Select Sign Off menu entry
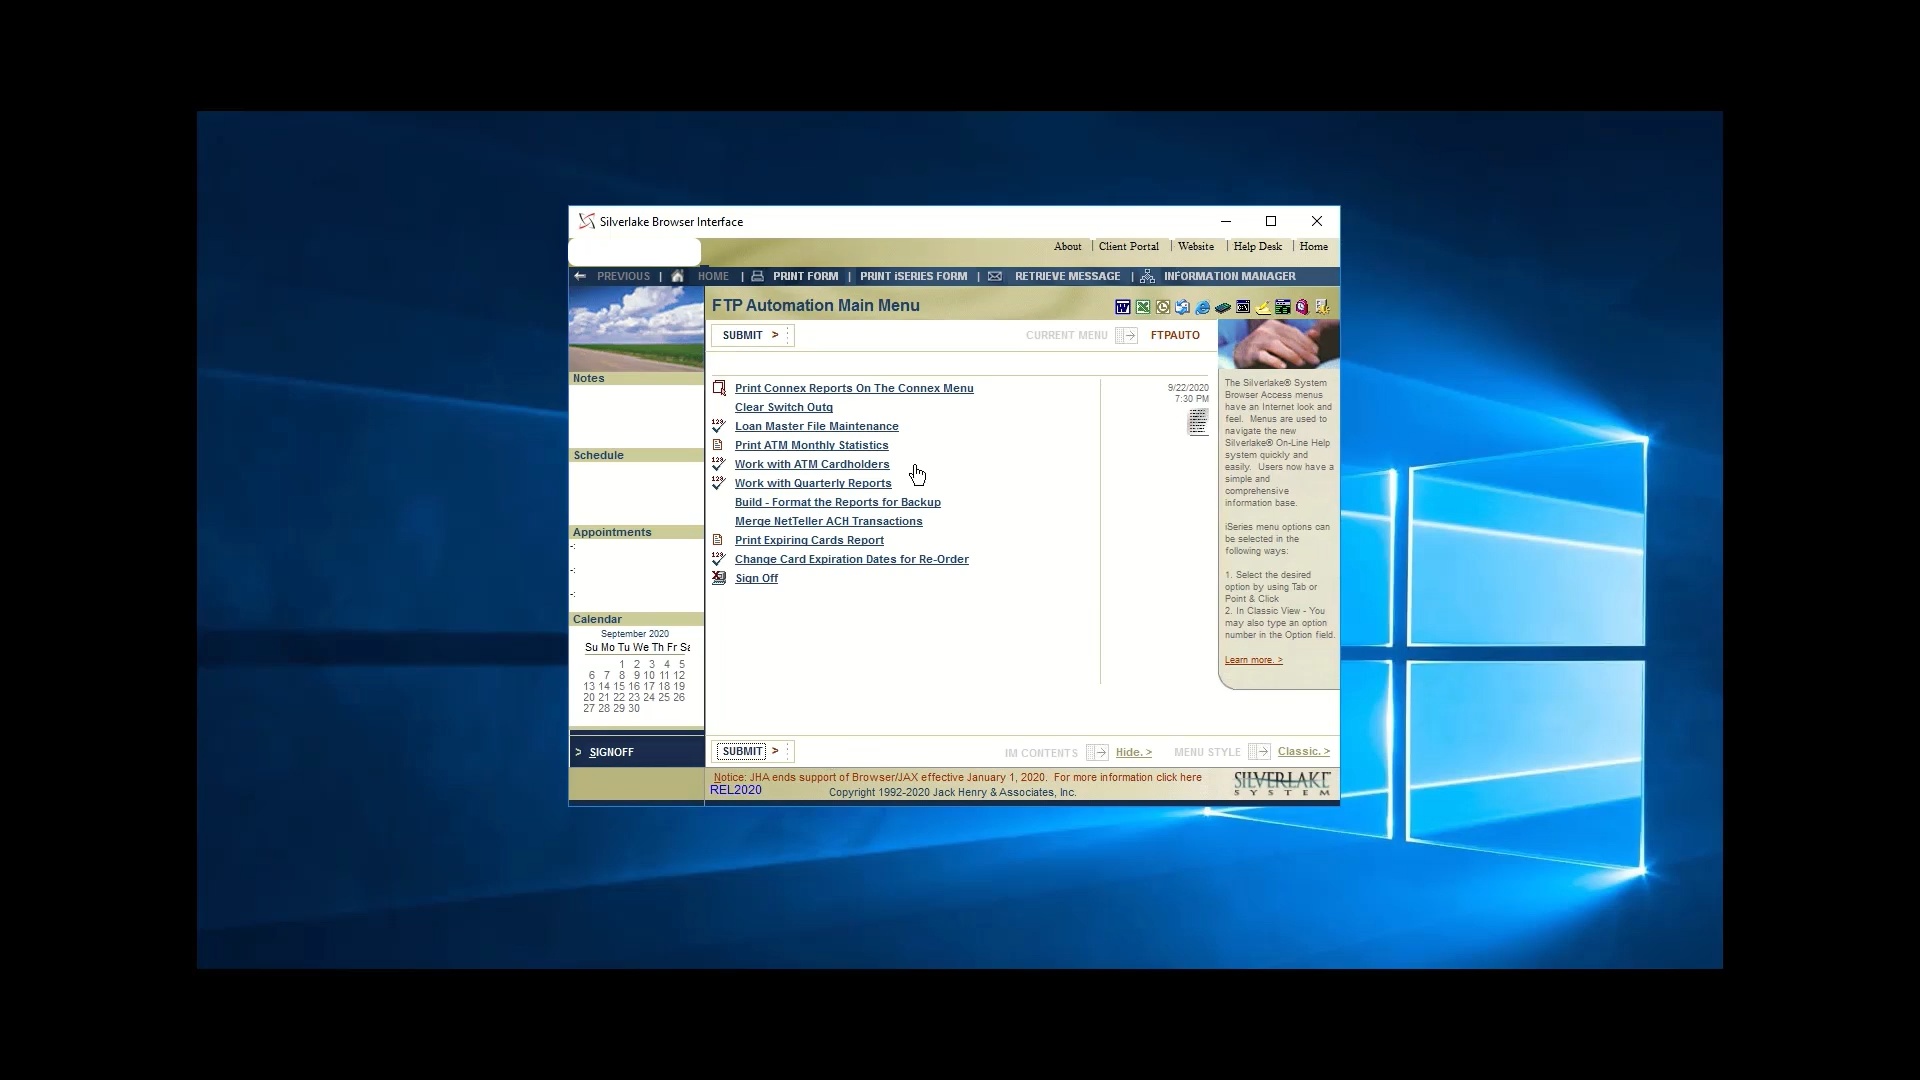The image size is (1920, 1080). tap(757, 578)
